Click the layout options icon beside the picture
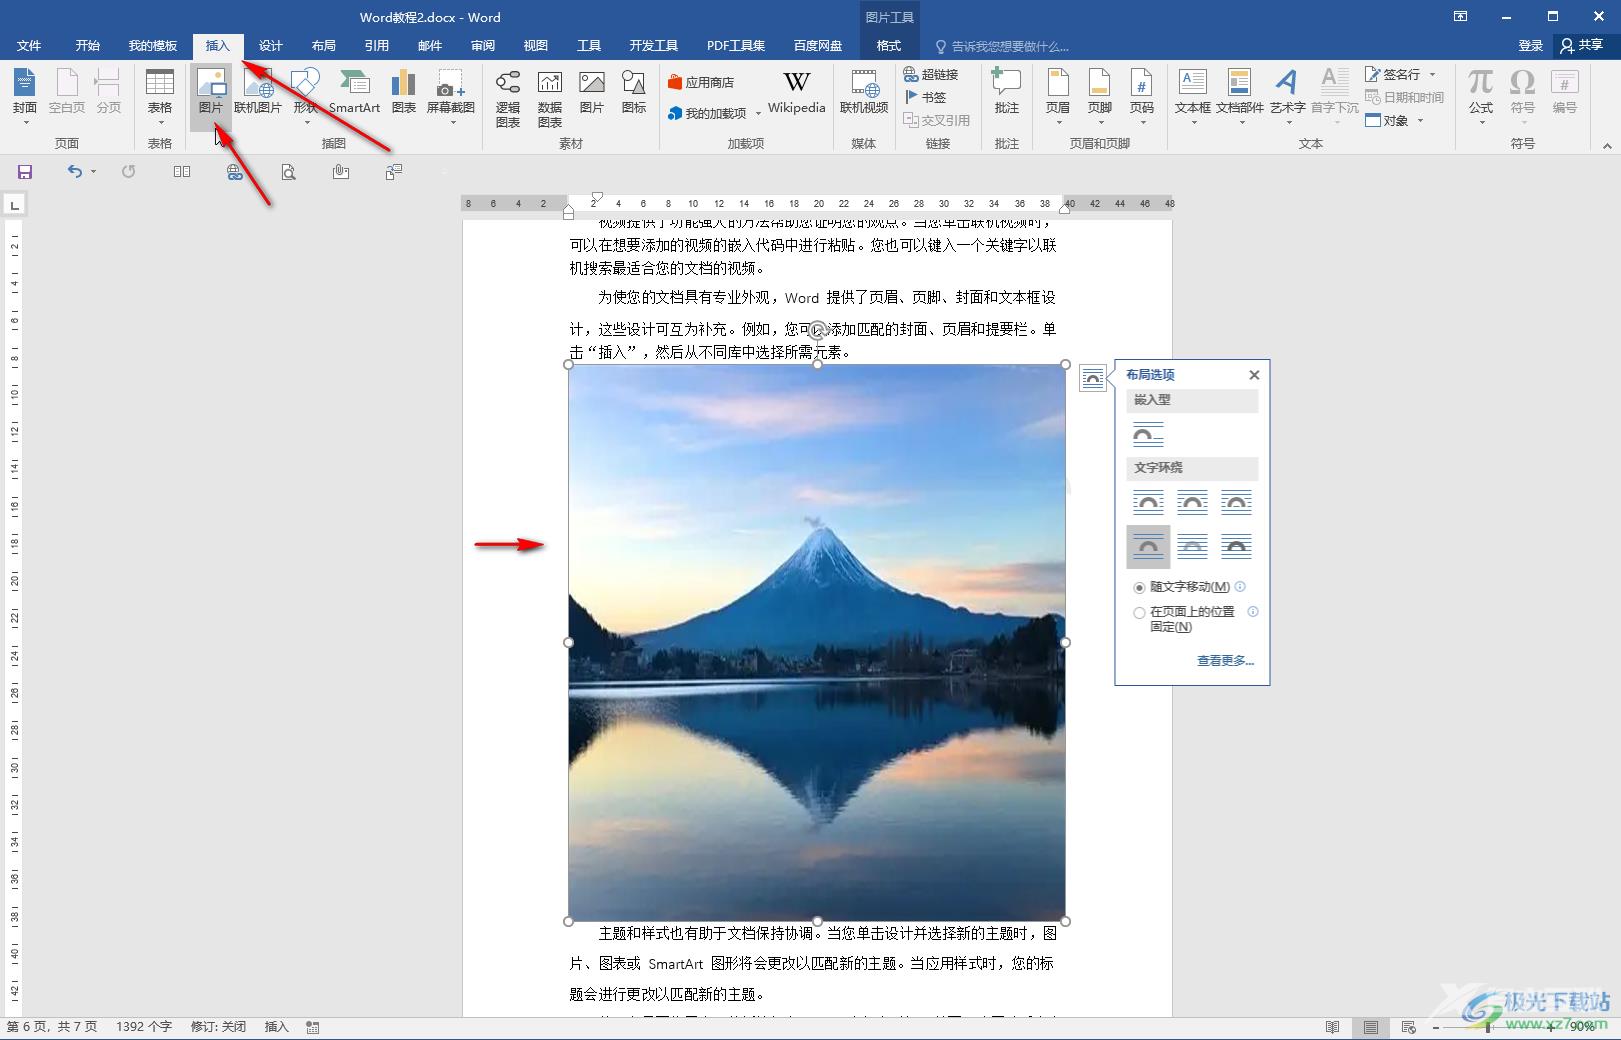 tap(1093, 378)
